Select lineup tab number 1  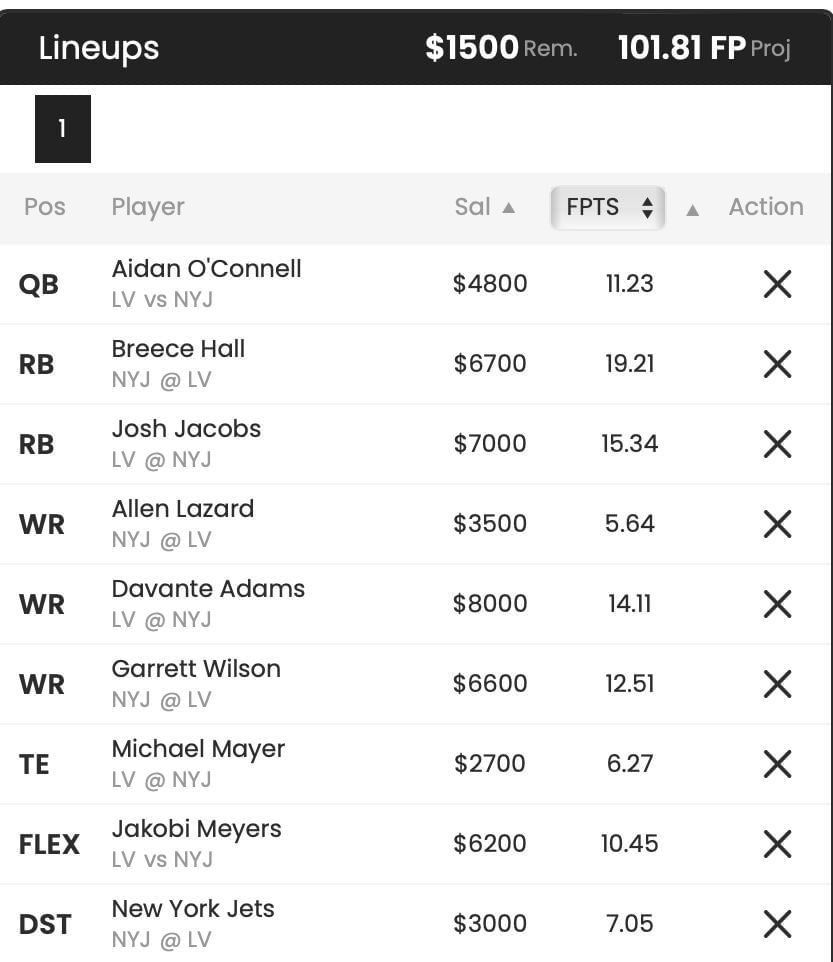63,129
